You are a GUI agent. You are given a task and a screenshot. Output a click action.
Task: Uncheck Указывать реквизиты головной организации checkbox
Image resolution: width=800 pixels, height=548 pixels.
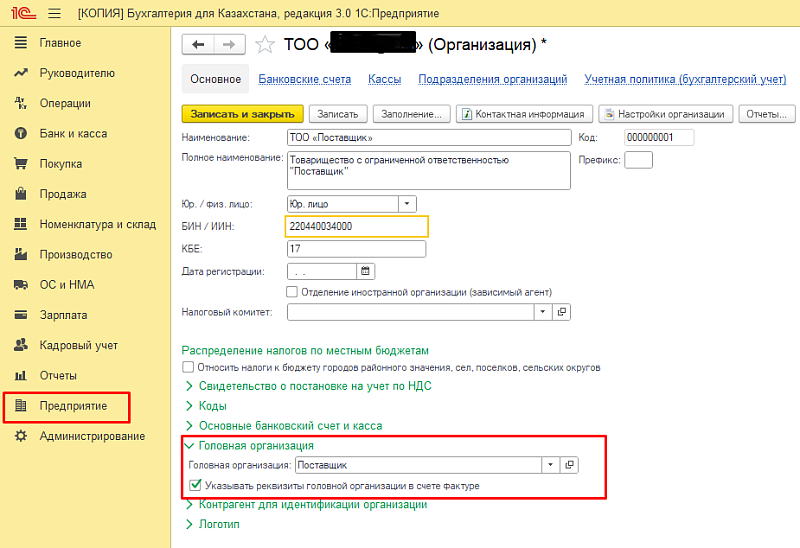pos(195,485)
